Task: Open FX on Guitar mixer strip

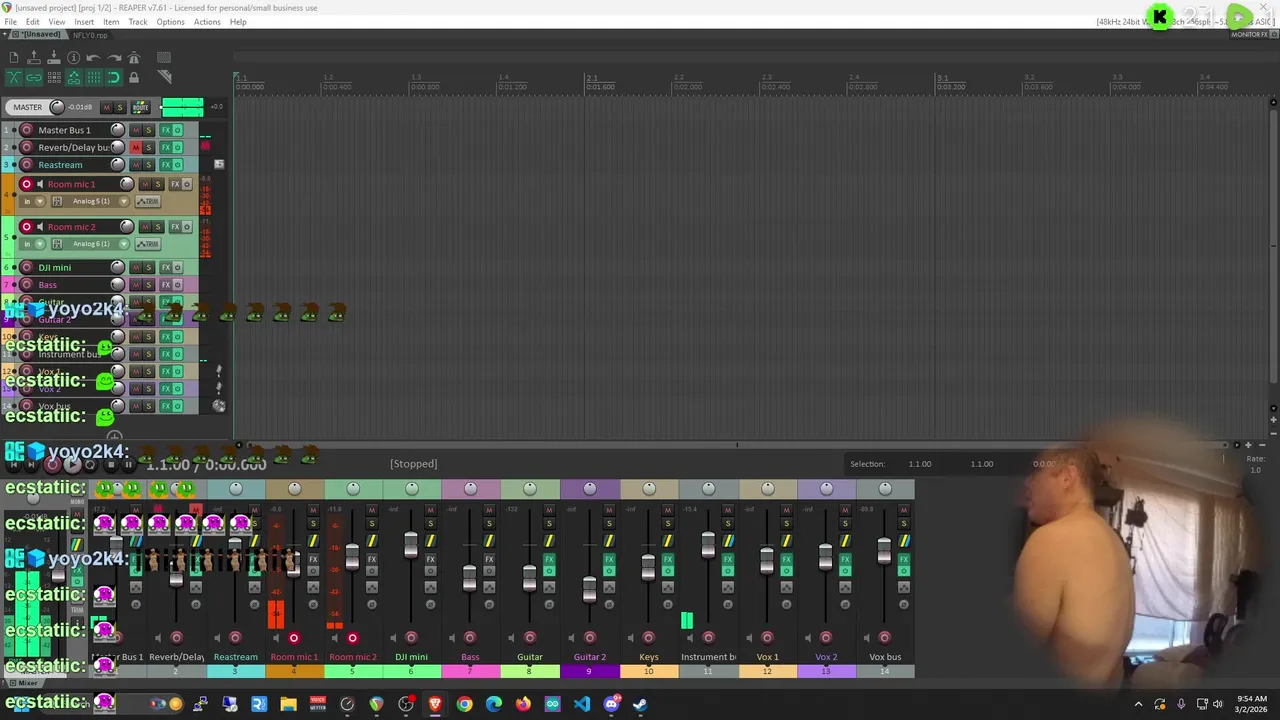Action: pos(548,560)
